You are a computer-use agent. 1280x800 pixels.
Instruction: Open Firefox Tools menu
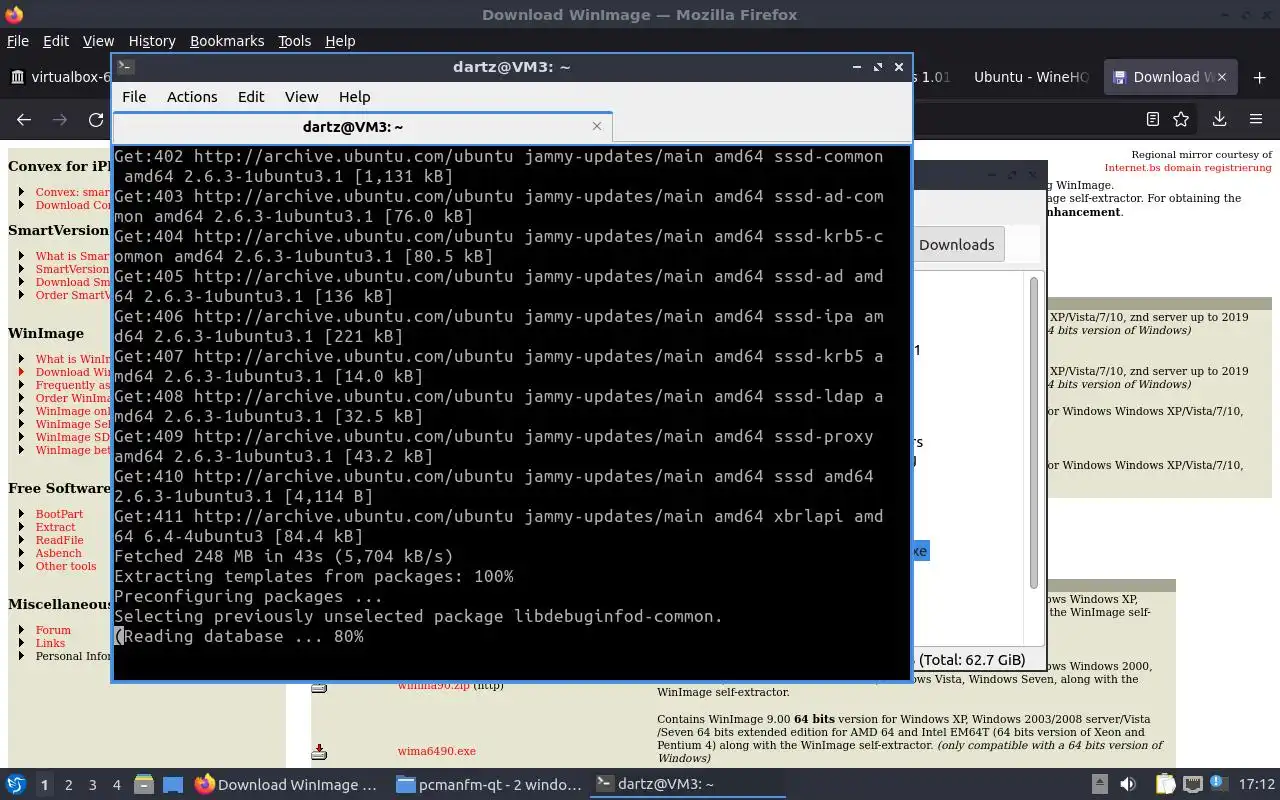pyautogui.click(x=294, y=41)
